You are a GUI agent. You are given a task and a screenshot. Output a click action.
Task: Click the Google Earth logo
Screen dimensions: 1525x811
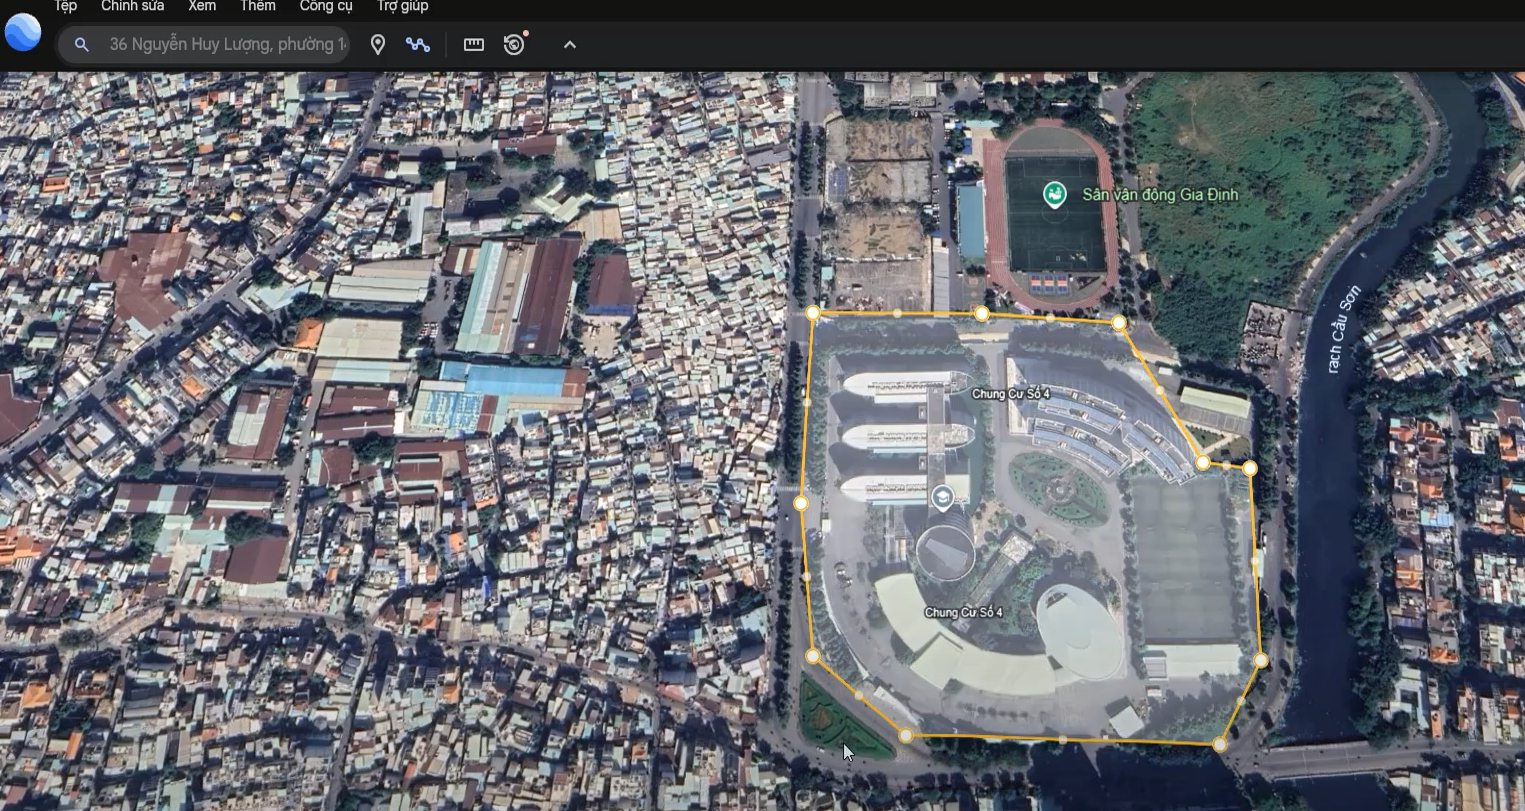(x=22, y=31)
